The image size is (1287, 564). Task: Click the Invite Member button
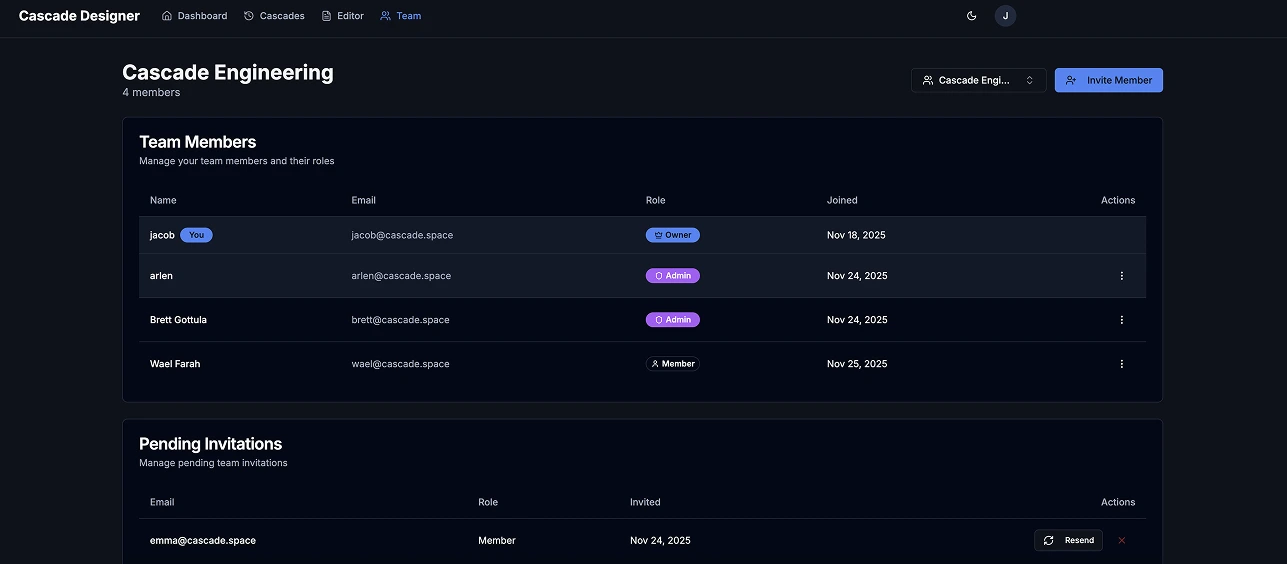(1108, 80)
